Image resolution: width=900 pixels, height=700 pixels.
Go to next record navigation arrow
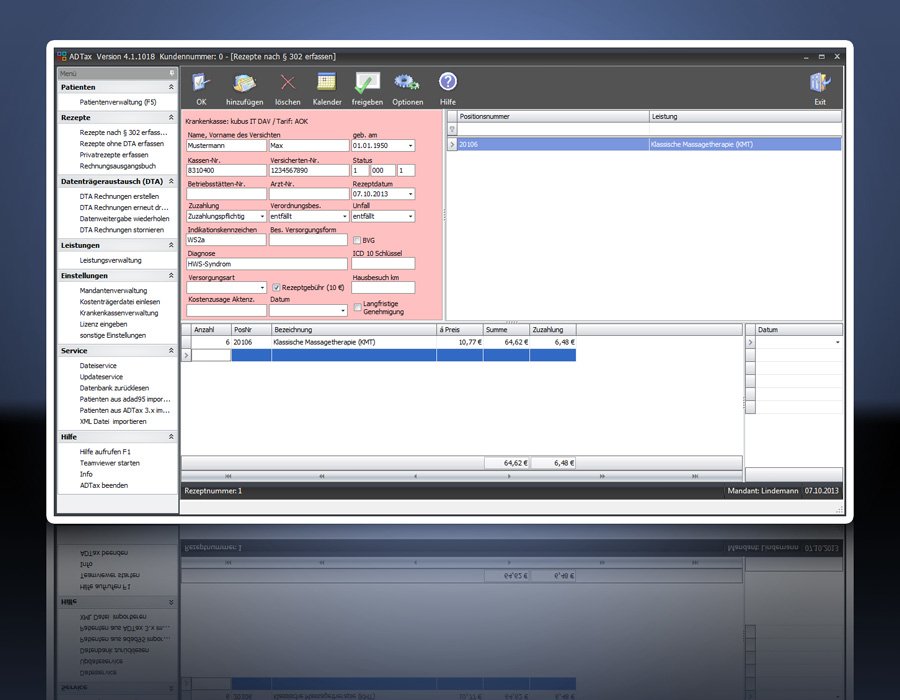coord(509,476)
